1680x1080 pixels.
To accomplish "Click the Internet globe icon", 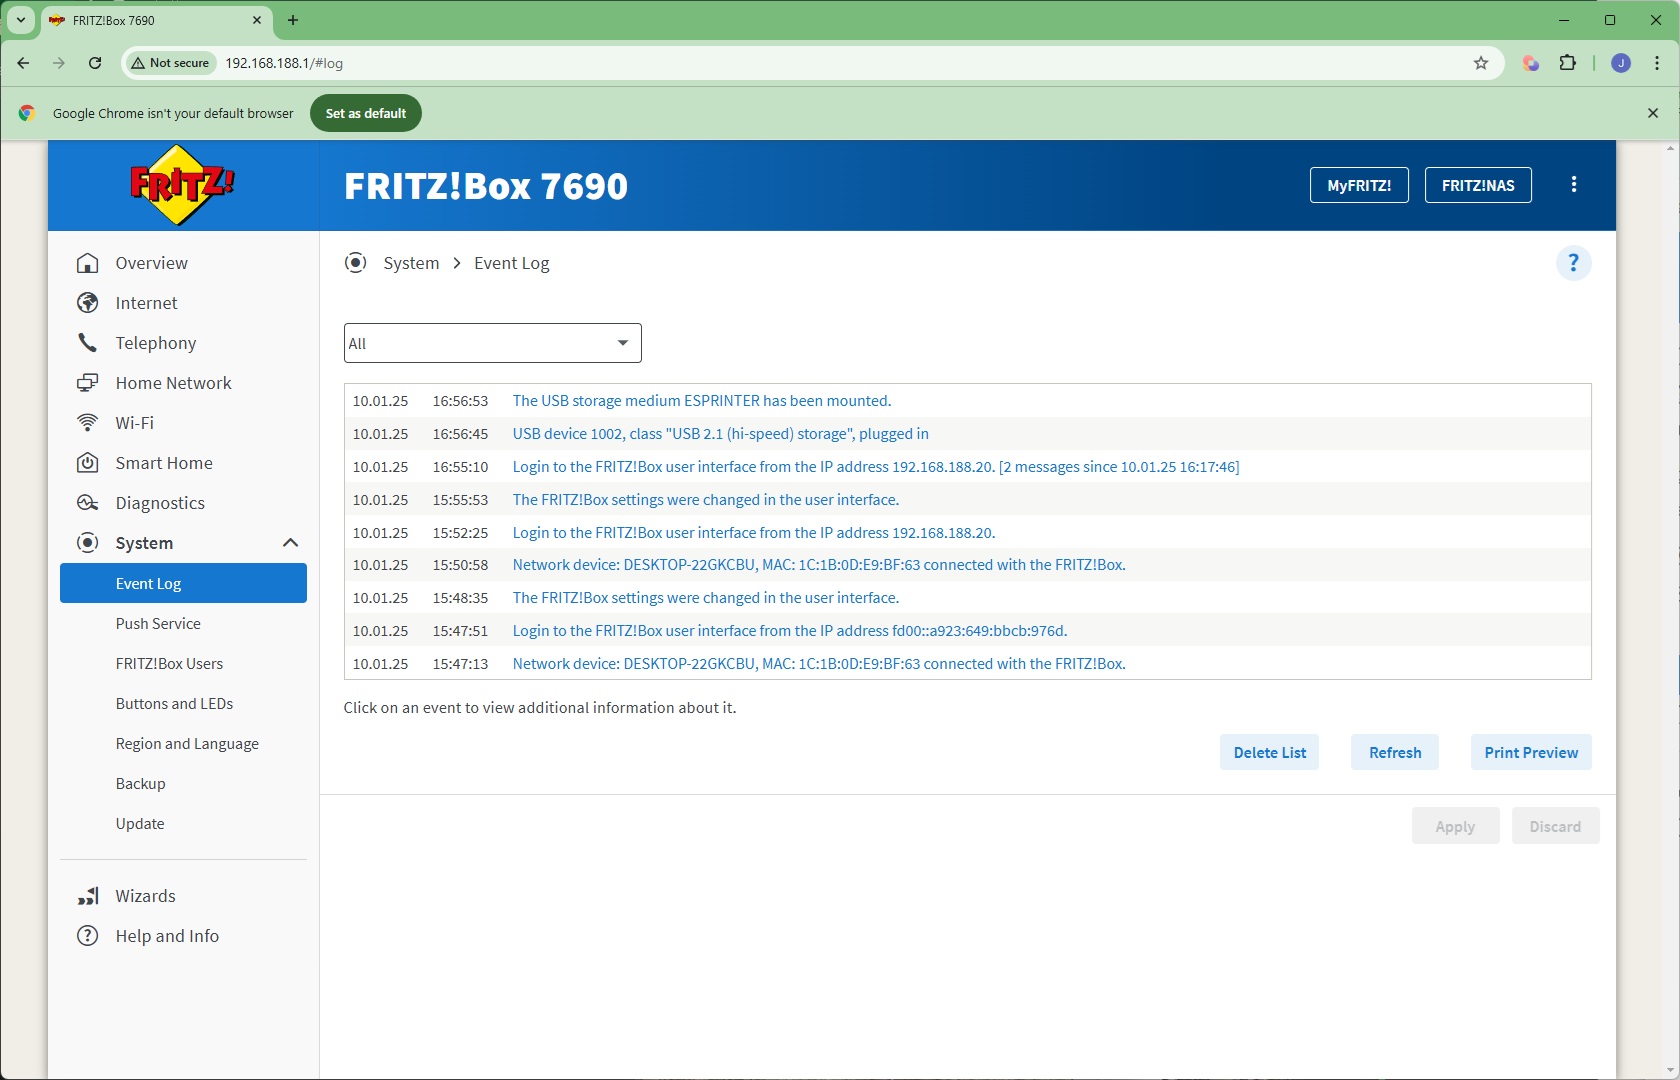I will 88,303.
